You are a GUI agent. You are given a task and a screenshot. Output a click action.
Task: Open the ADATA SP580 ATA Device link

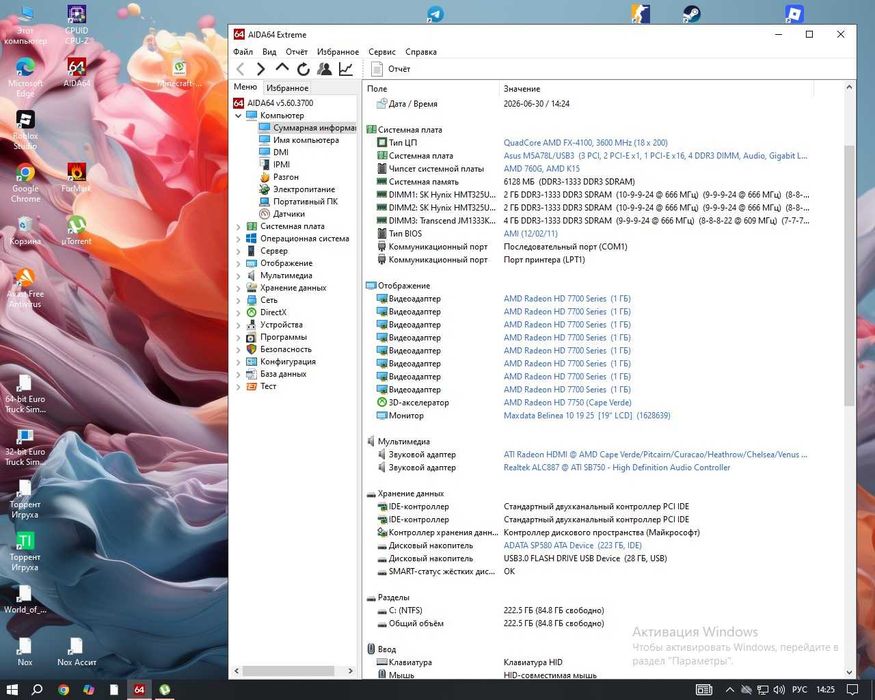(573, 545)
